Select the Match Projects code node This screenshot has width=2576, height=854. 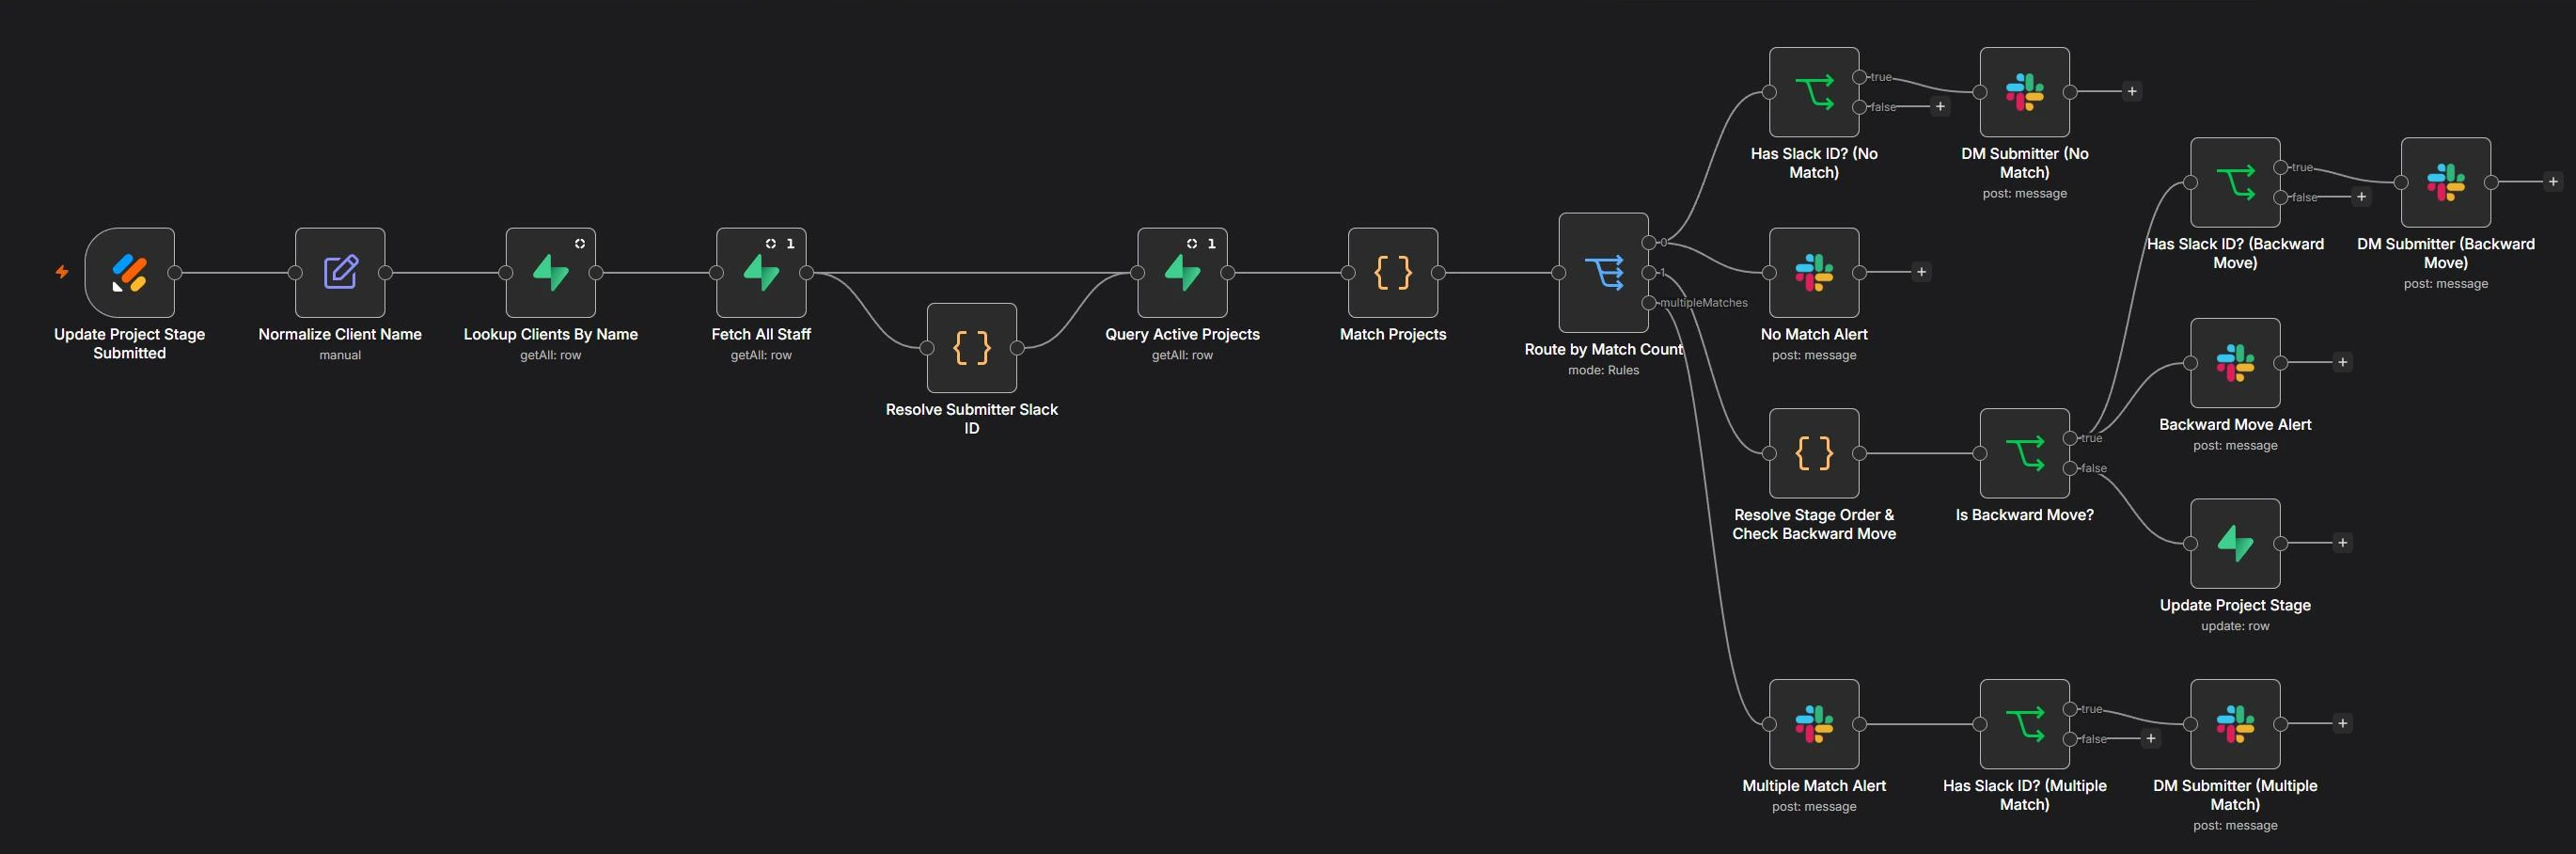coord(1393,272)
